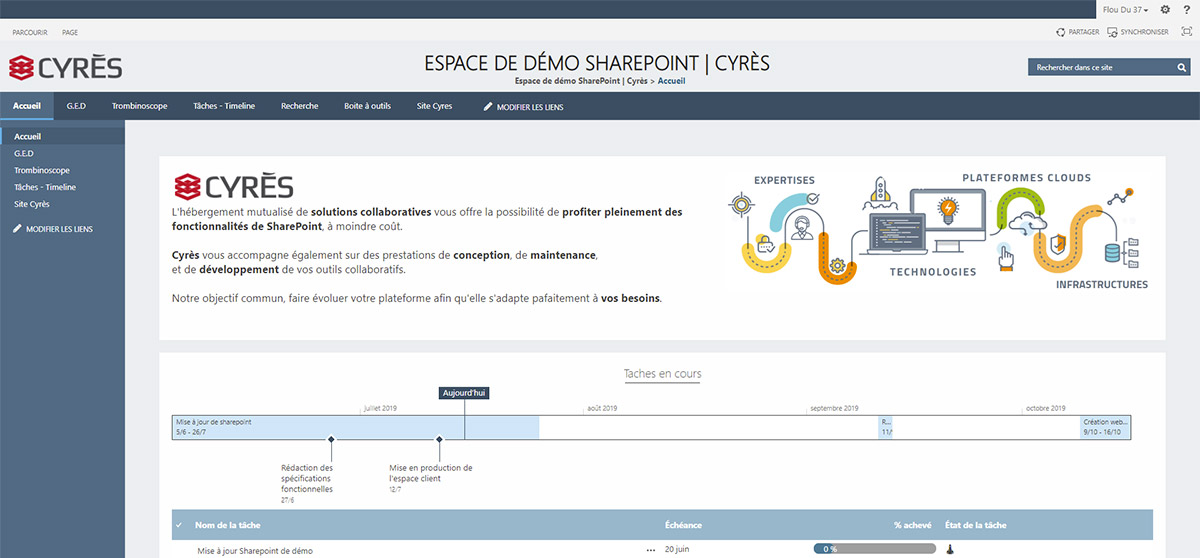Click the search magnifier icon
Screen dimensions: 1200x558
coord(1180,67)
